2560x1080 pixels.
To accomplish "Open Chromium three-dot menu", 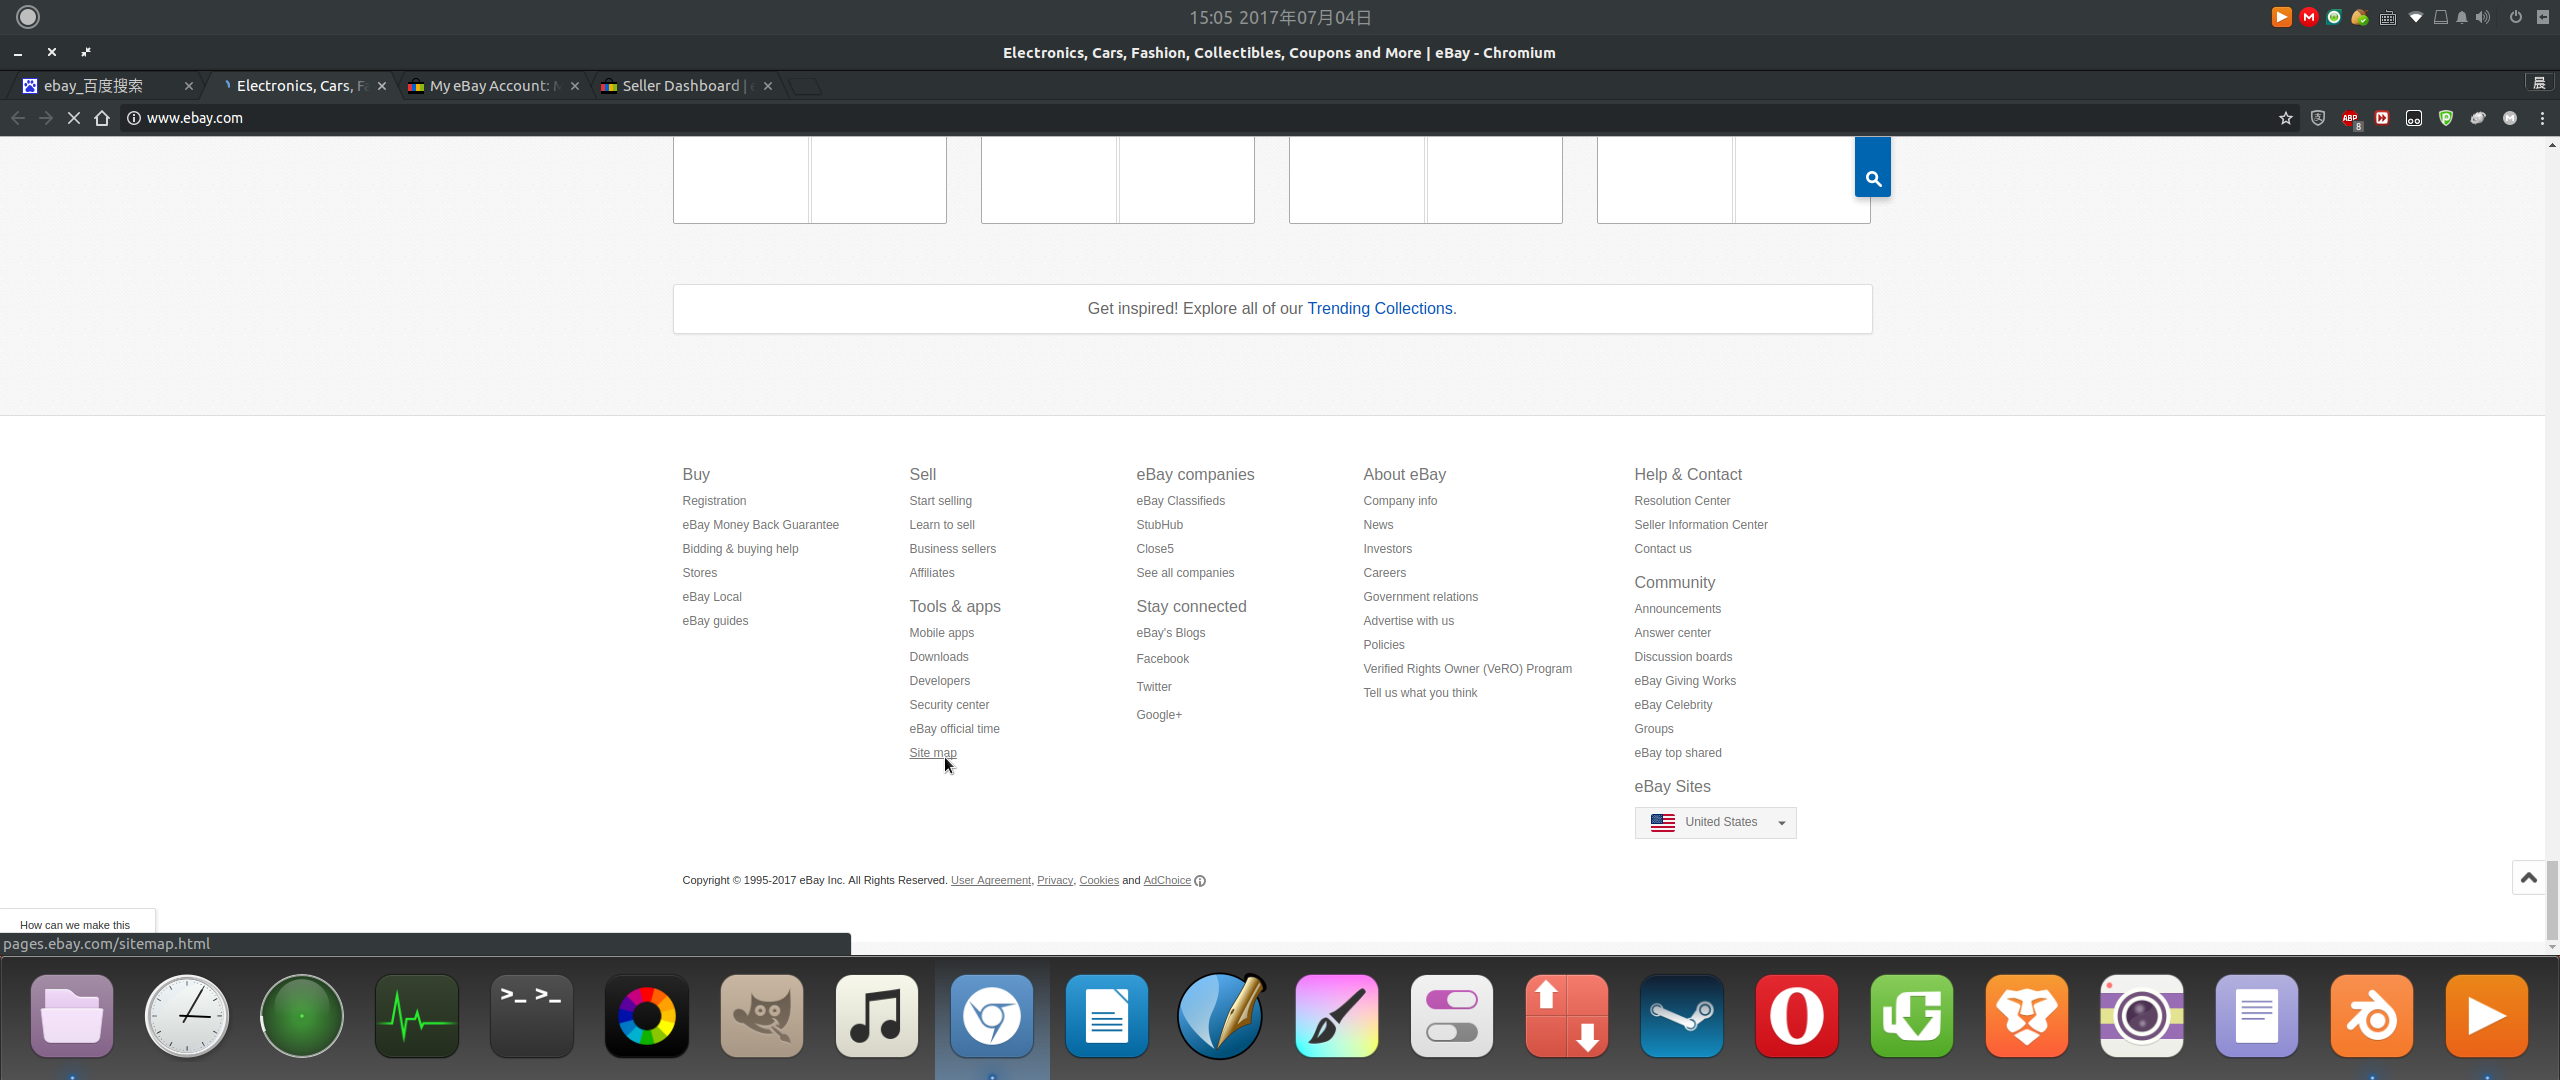I will (x=2542, y=118).
